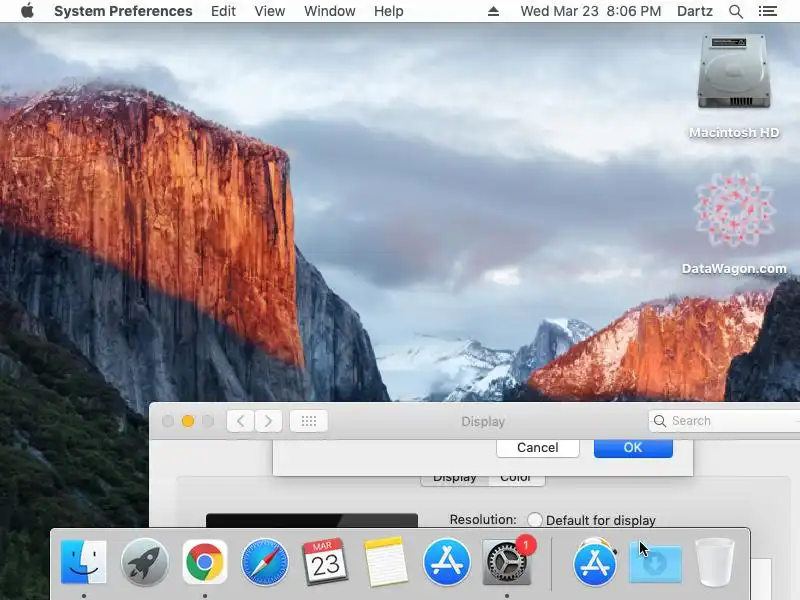Open Safari from the Dock
Image resolution: width=800 pixels, height=600 pixels.
tap(265, 562)
